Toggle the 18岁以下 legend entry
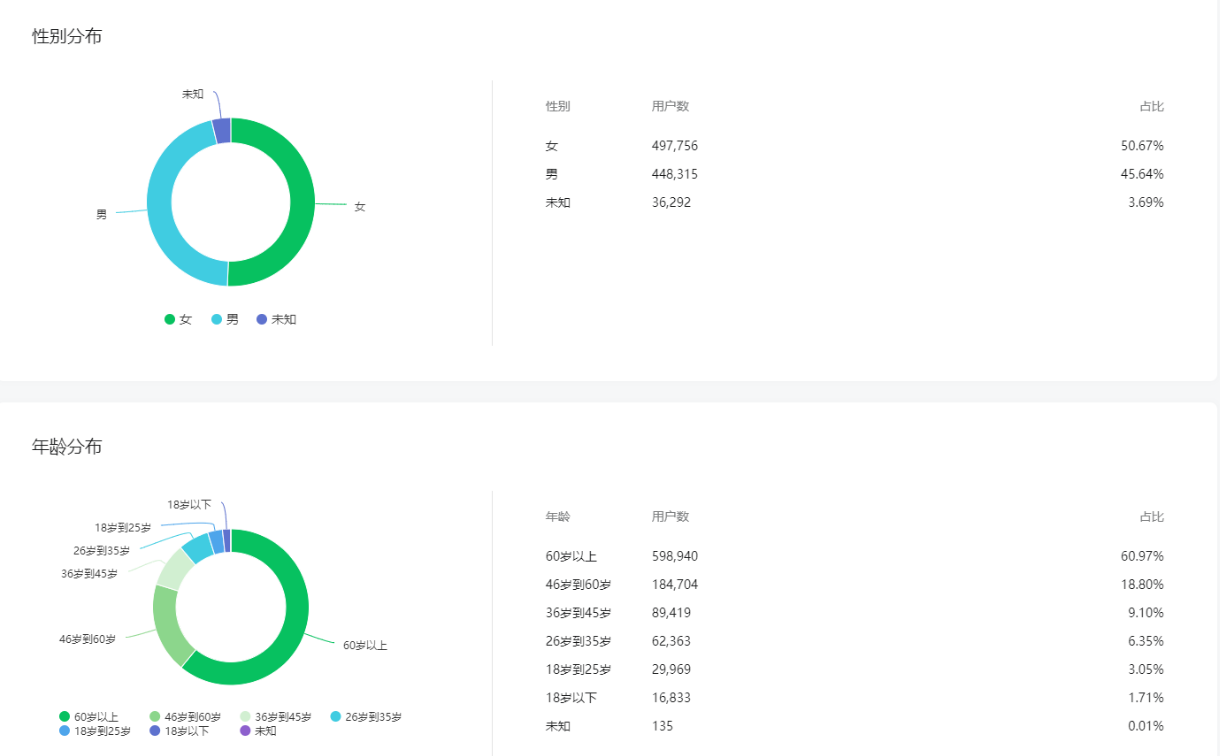The width and height of the screenshot is (1220, 756). (179, 731)
